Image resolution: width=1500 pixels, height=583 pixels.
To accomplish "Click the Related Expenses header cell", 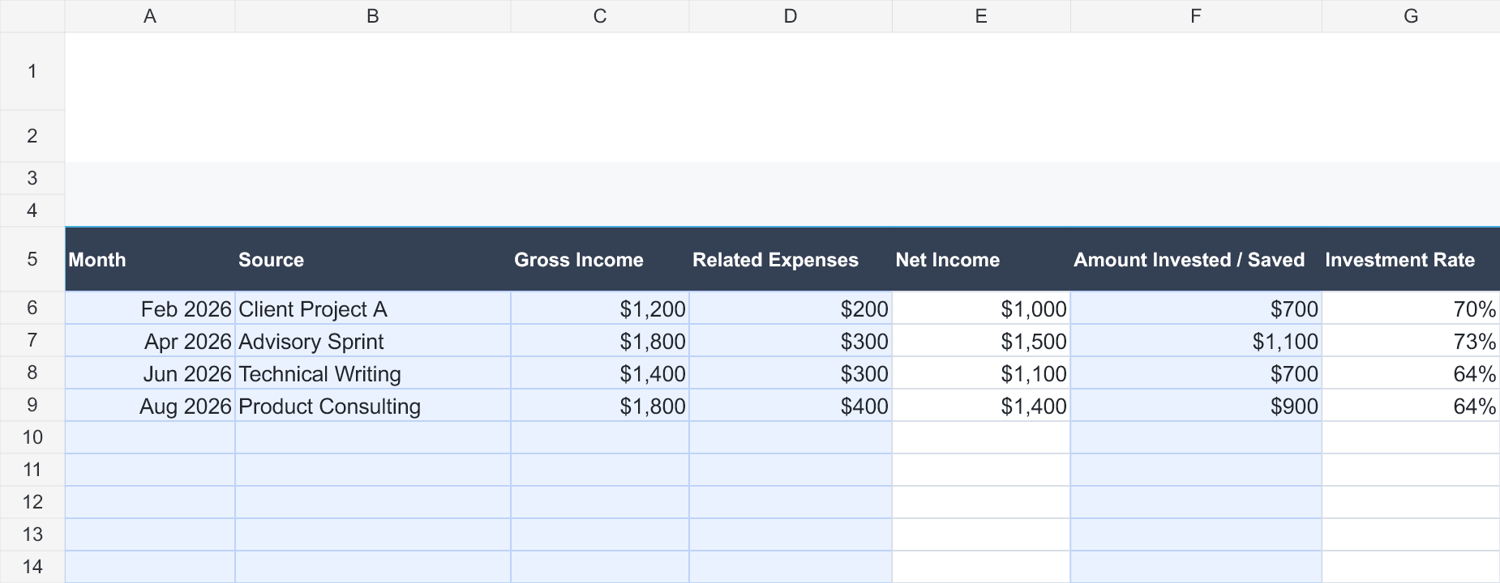I will (790, 259).
